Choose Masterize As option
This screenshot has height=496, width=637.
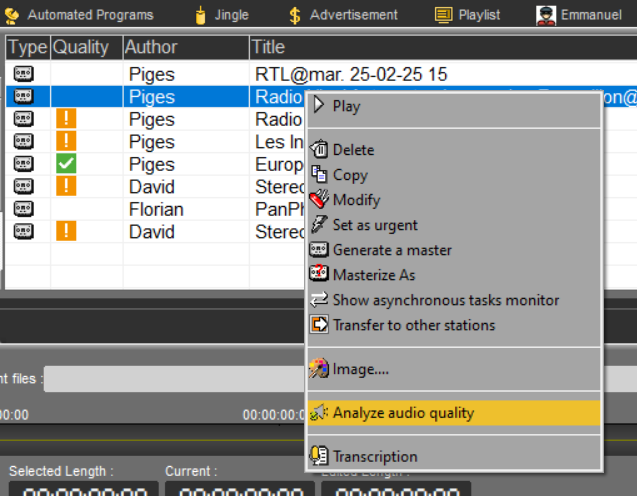(373, 275)
